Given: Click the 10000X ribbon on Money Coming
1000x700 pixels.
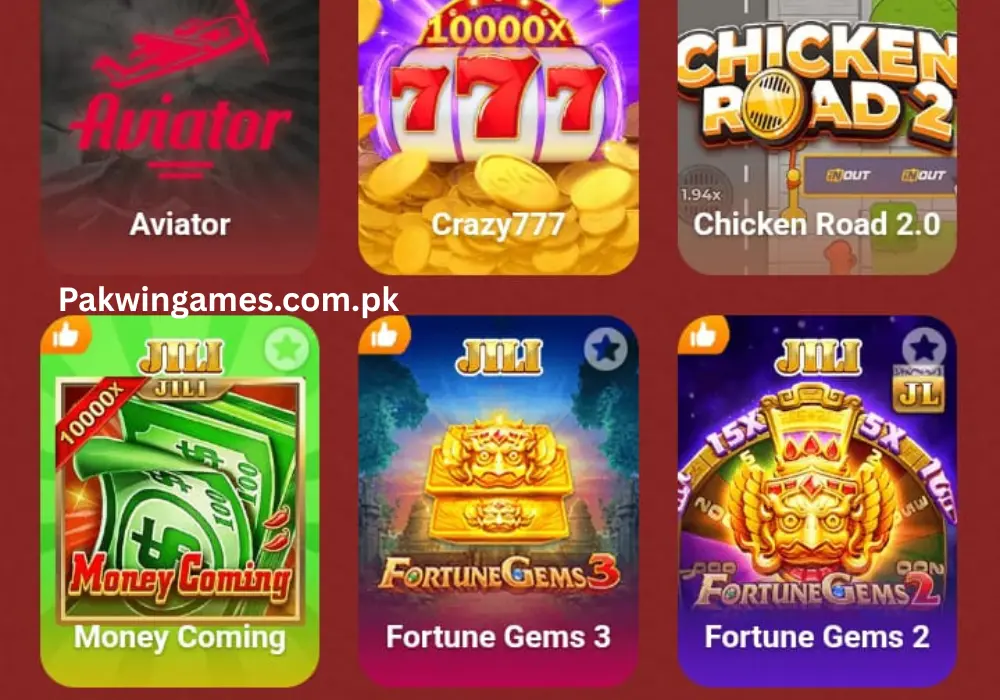Looking at the screenshot, I should [x=94, y=416].
